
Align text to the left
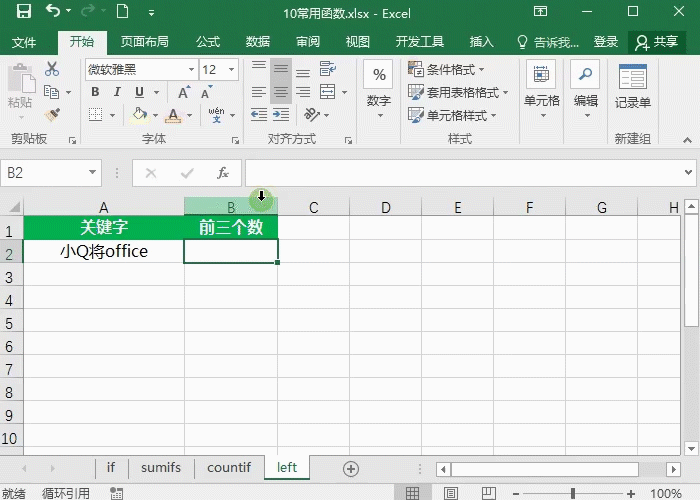tap(259, 92)
